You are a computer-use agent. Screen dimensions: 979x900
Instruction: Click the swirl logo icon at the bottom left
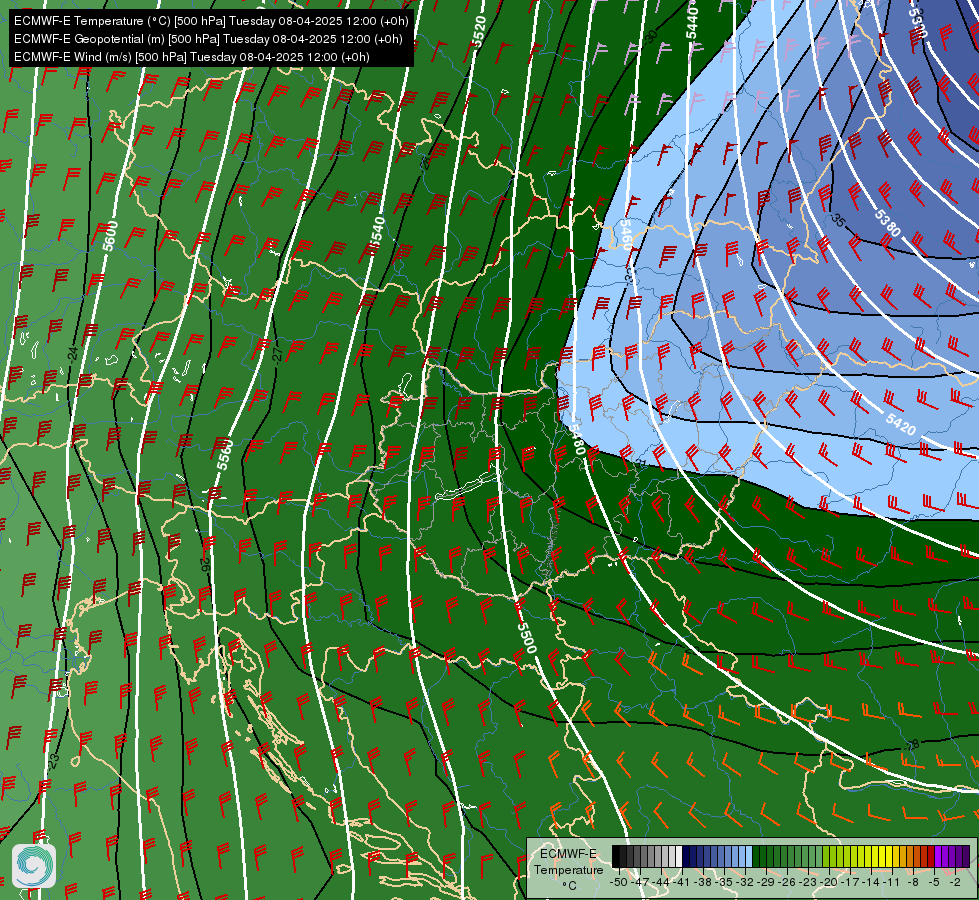pos(34,866)
